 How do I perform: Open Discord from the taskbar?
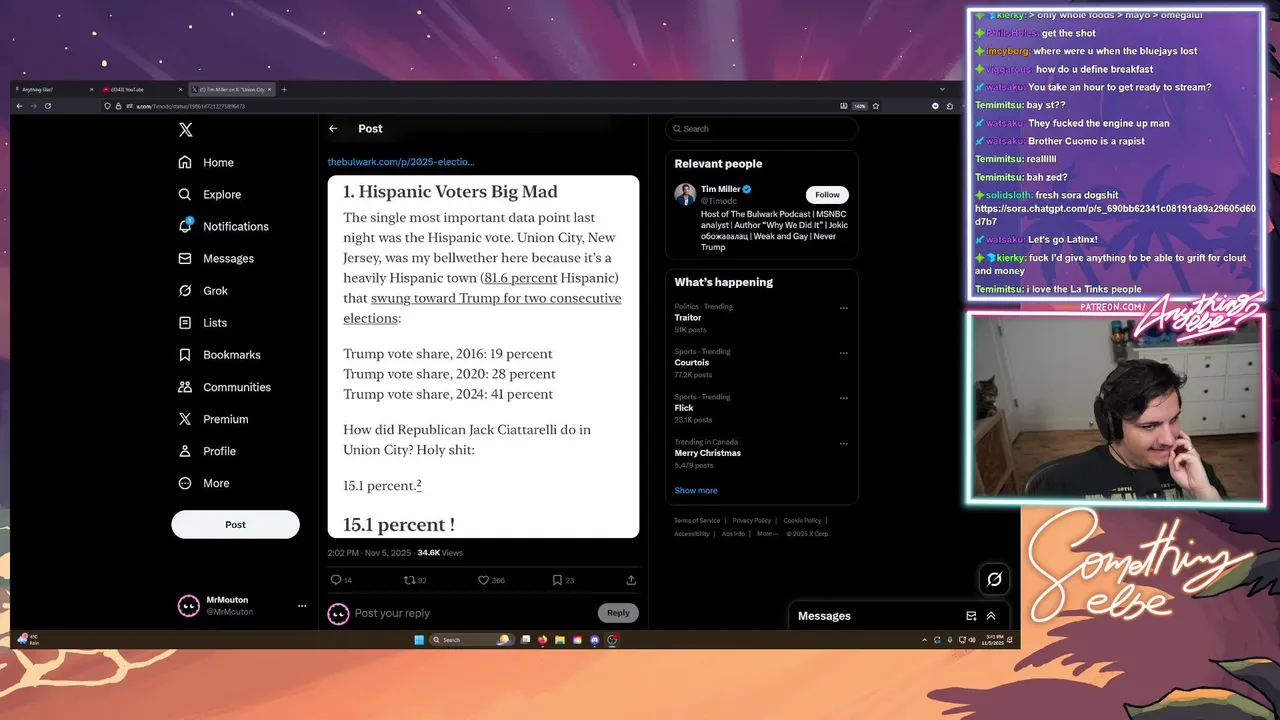point(594,640)
